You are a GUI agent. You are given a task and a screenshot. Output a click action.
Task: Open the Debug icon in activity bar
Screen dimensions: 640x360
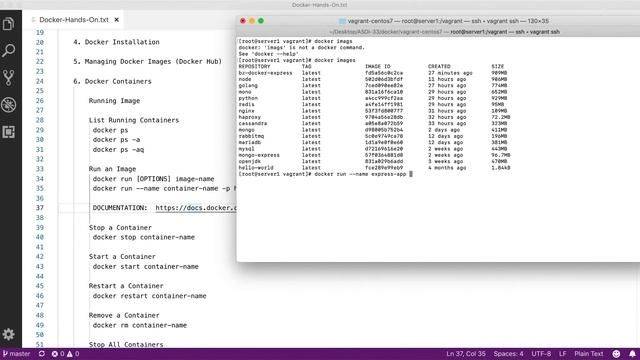(9, 105)
